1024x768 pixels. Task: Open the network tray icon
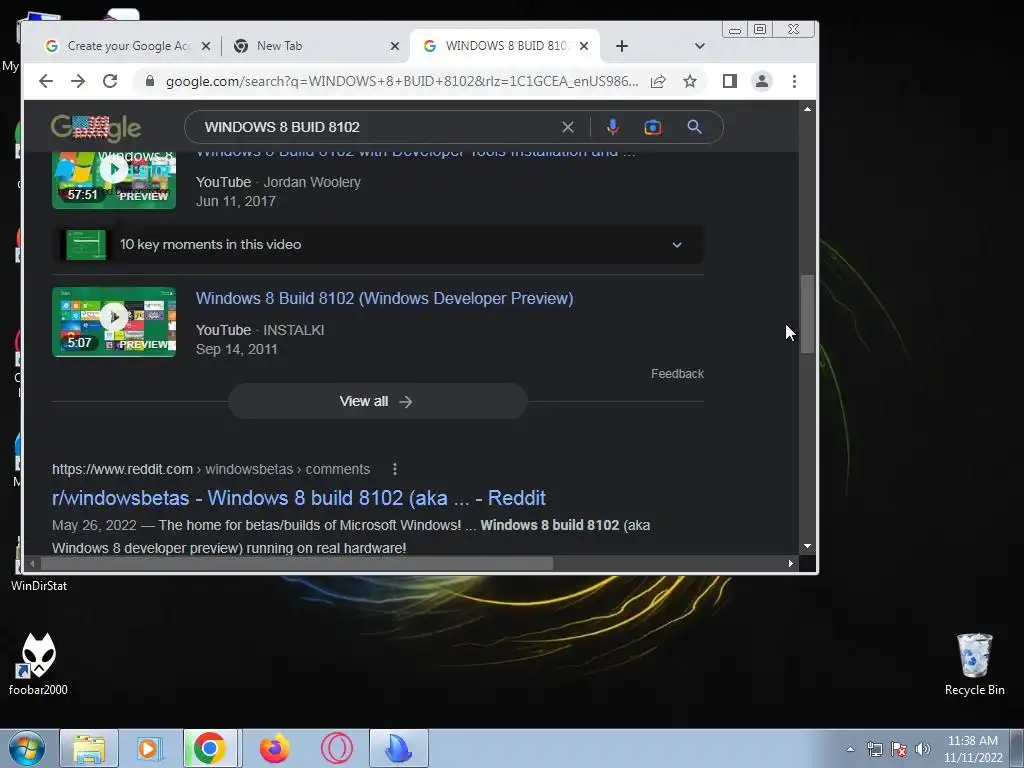coord(874,749)
